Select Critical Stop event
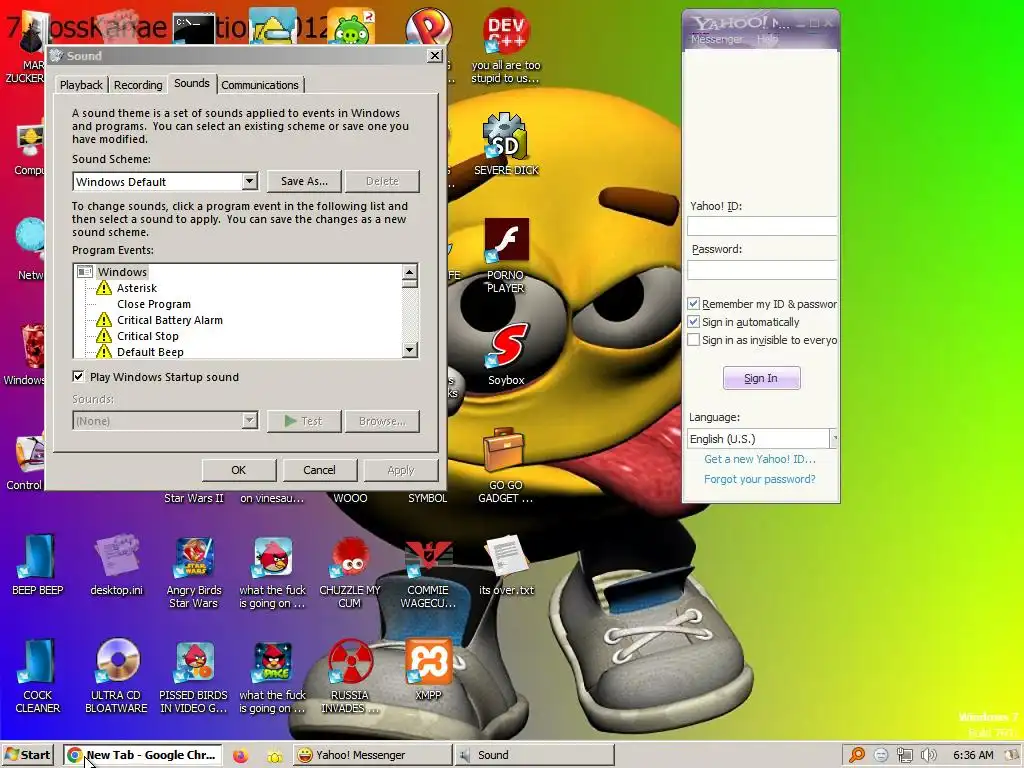Image resolution: width=1024 pixels, height=768 pixels. [148, 336]
